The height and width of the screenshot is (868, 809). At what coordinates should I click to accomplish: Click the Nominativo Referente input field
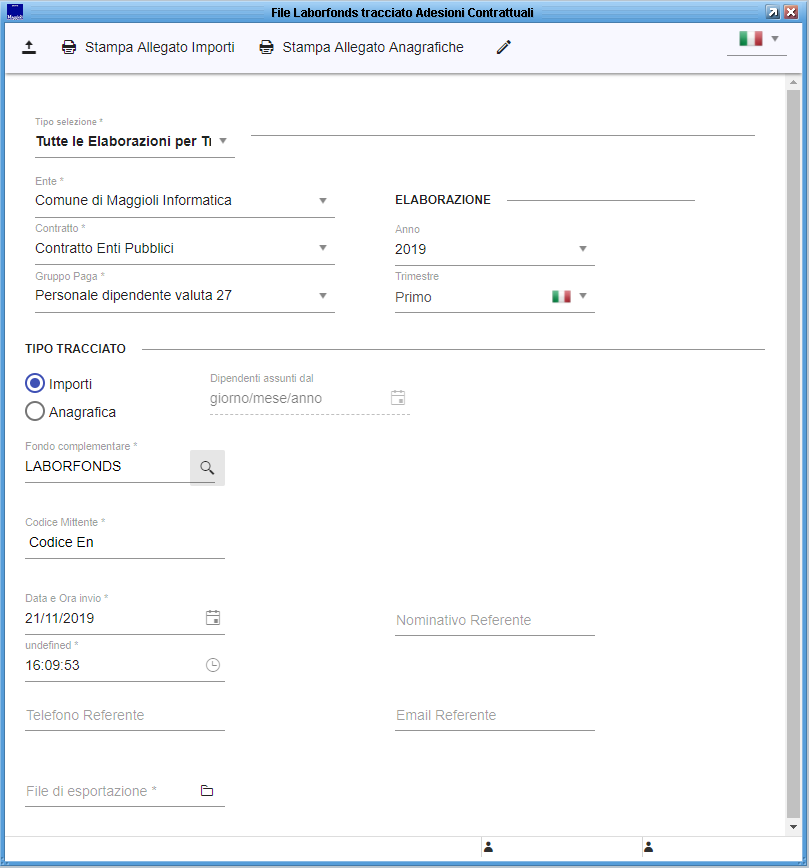click(494, 620)
